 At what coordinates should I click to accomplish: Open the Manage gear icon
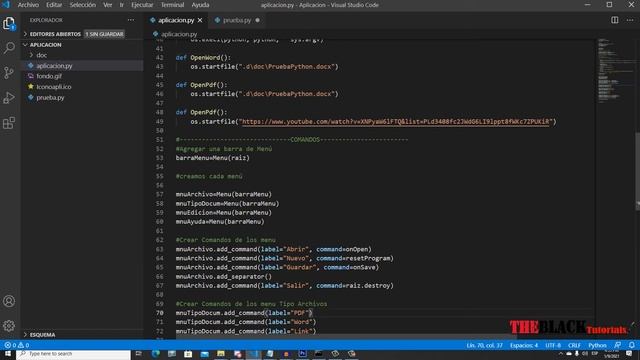9,326
